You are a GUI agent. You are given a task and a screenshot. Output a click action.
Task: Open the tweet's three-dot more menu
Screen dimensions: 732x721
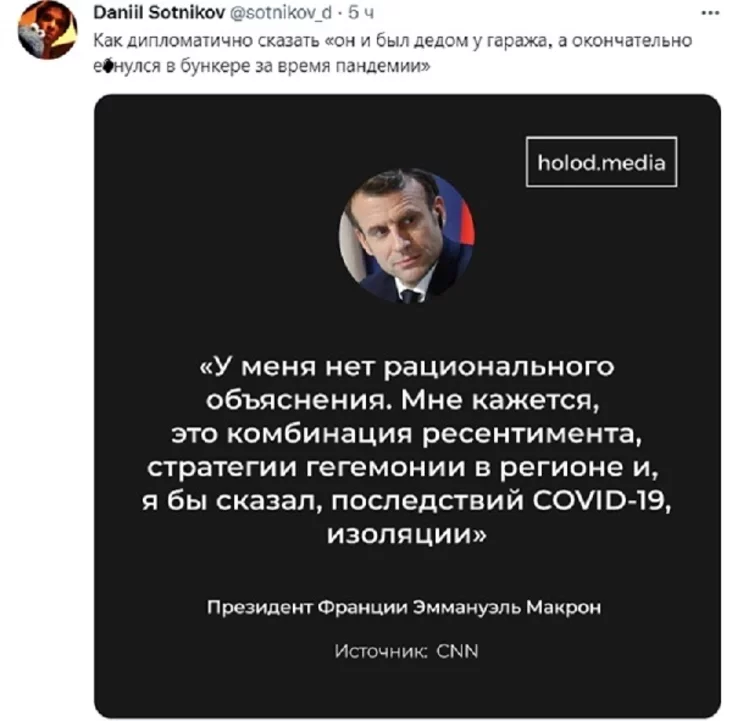click(708, 15)
